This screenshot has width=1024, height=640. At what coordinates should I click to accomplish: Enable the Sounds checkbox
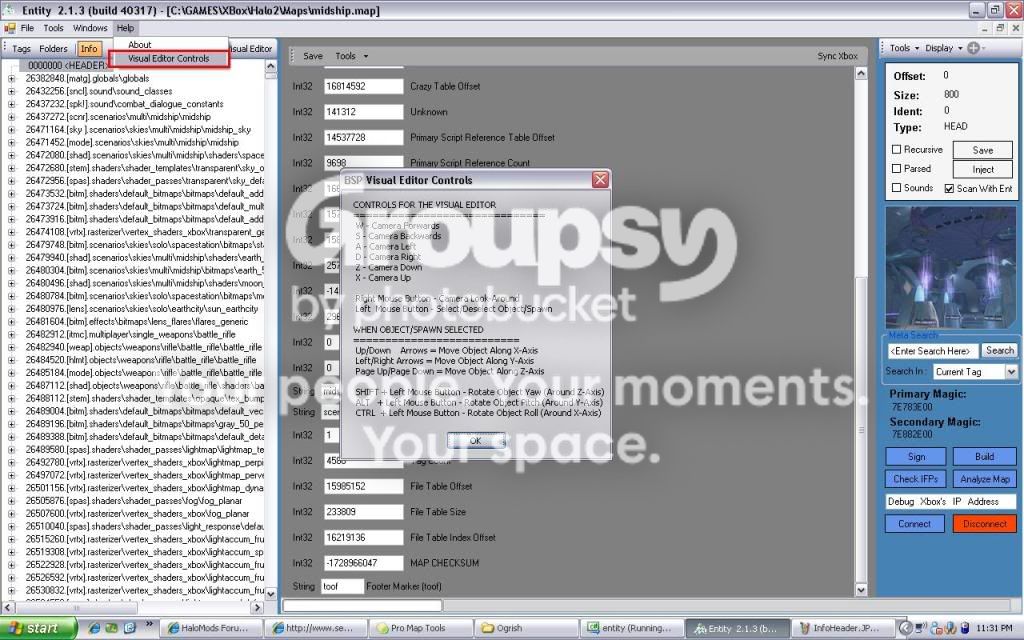[897, 187]
